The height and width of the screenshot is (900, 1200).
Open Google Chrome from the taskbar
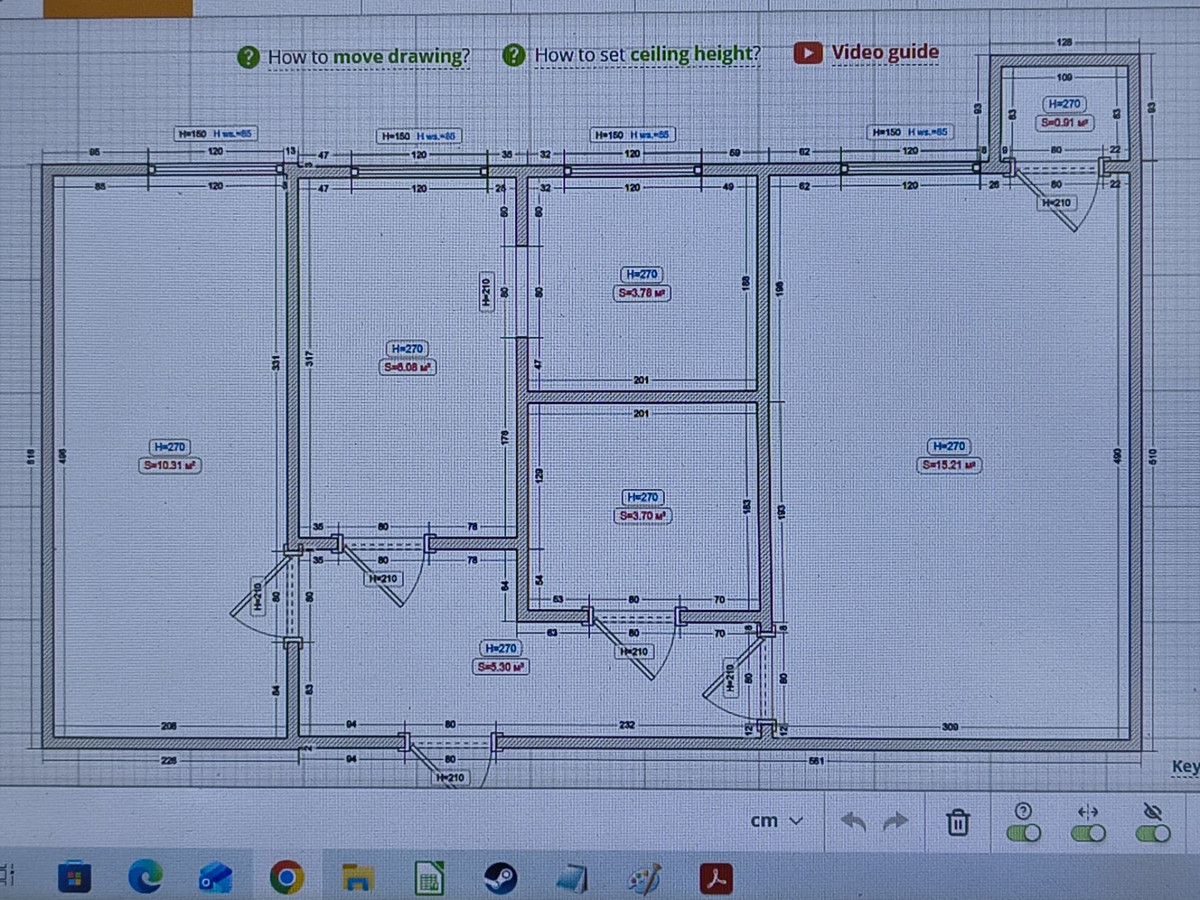[286, 878]
